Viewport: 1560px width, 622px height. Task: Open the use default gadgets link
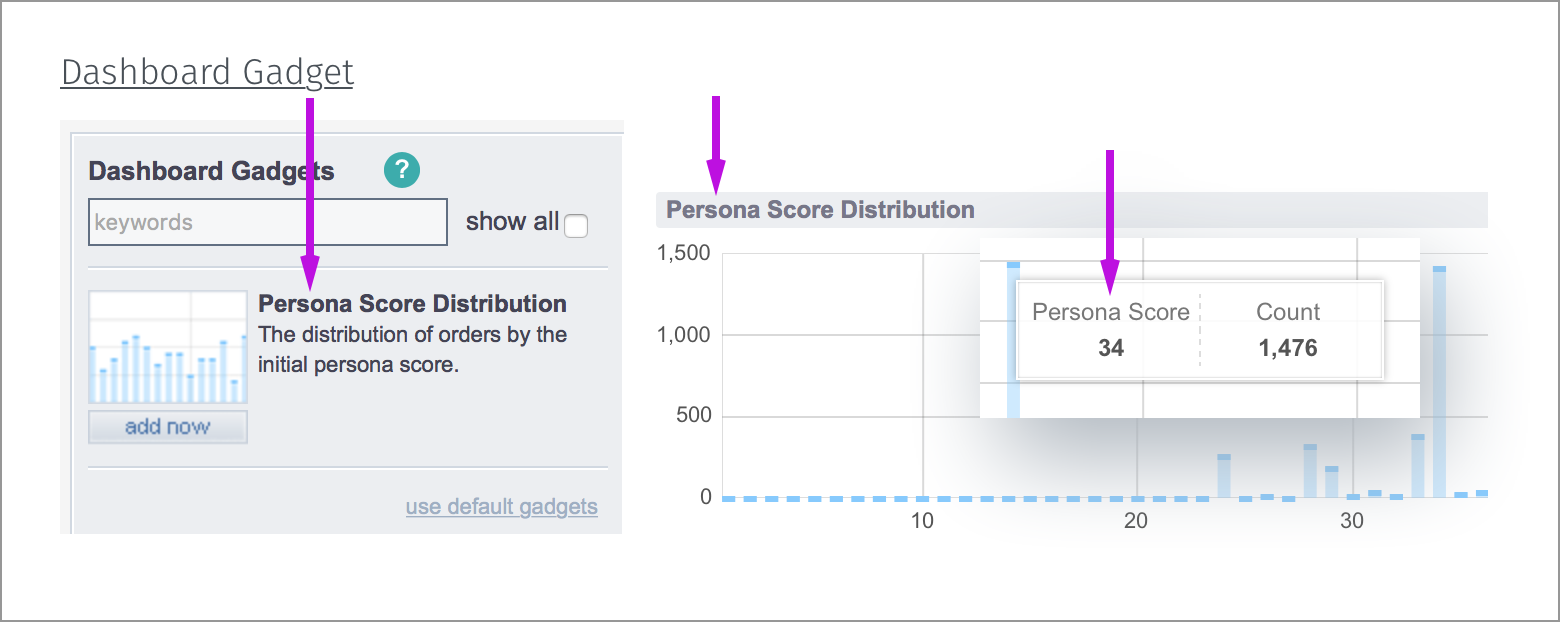(x=502, y=506)
